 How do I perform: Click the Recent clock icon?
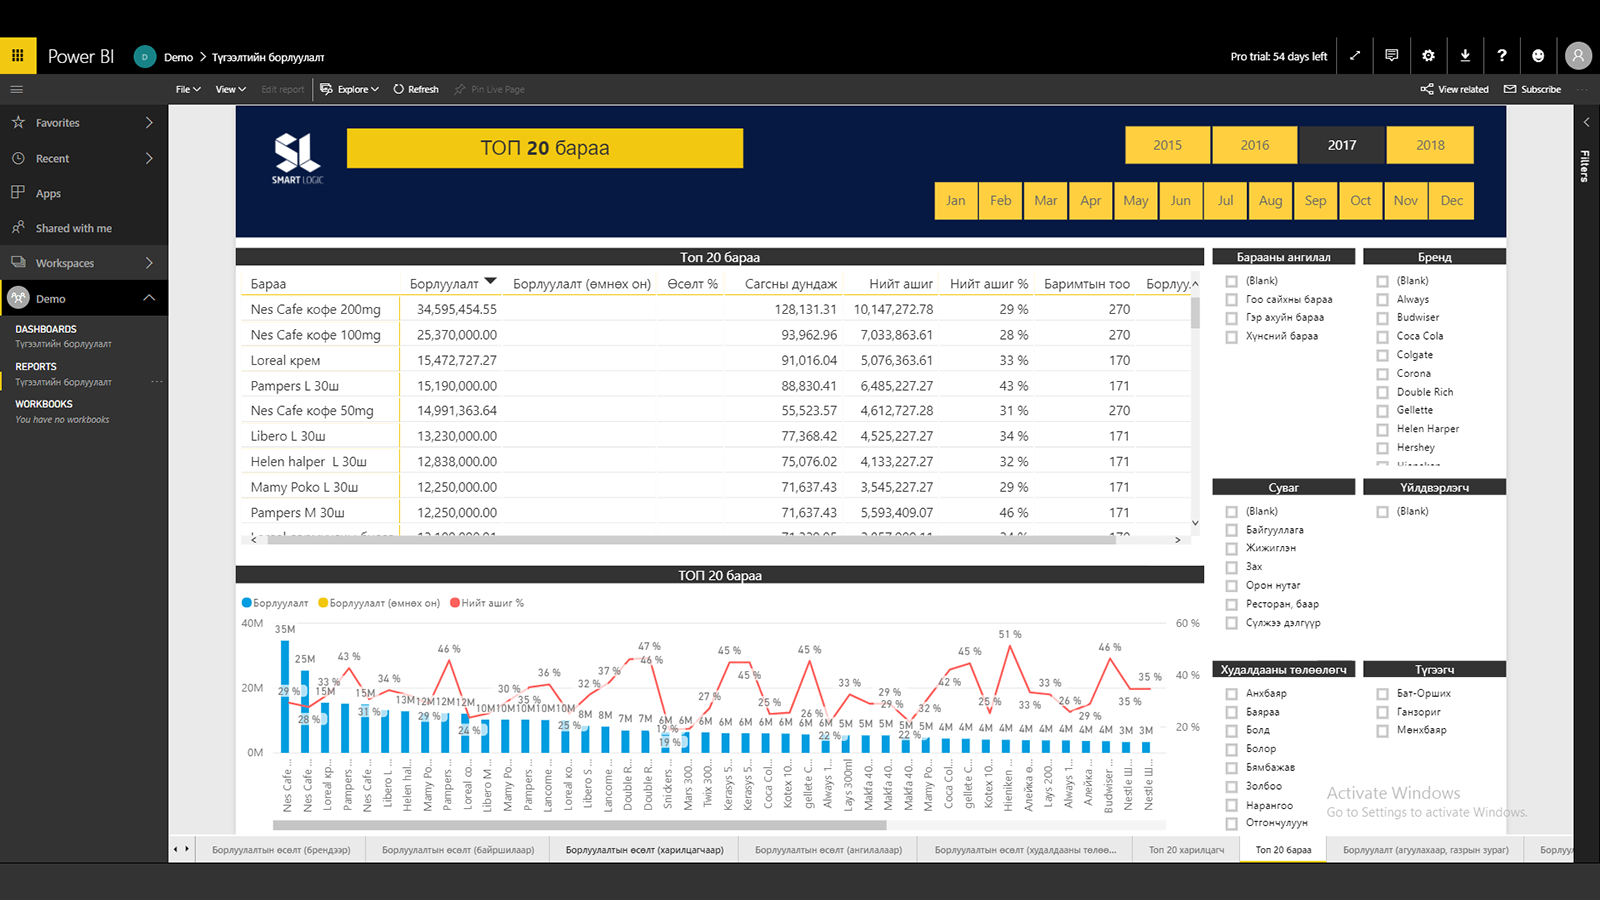pyautogui.click(x=18, y=158)
